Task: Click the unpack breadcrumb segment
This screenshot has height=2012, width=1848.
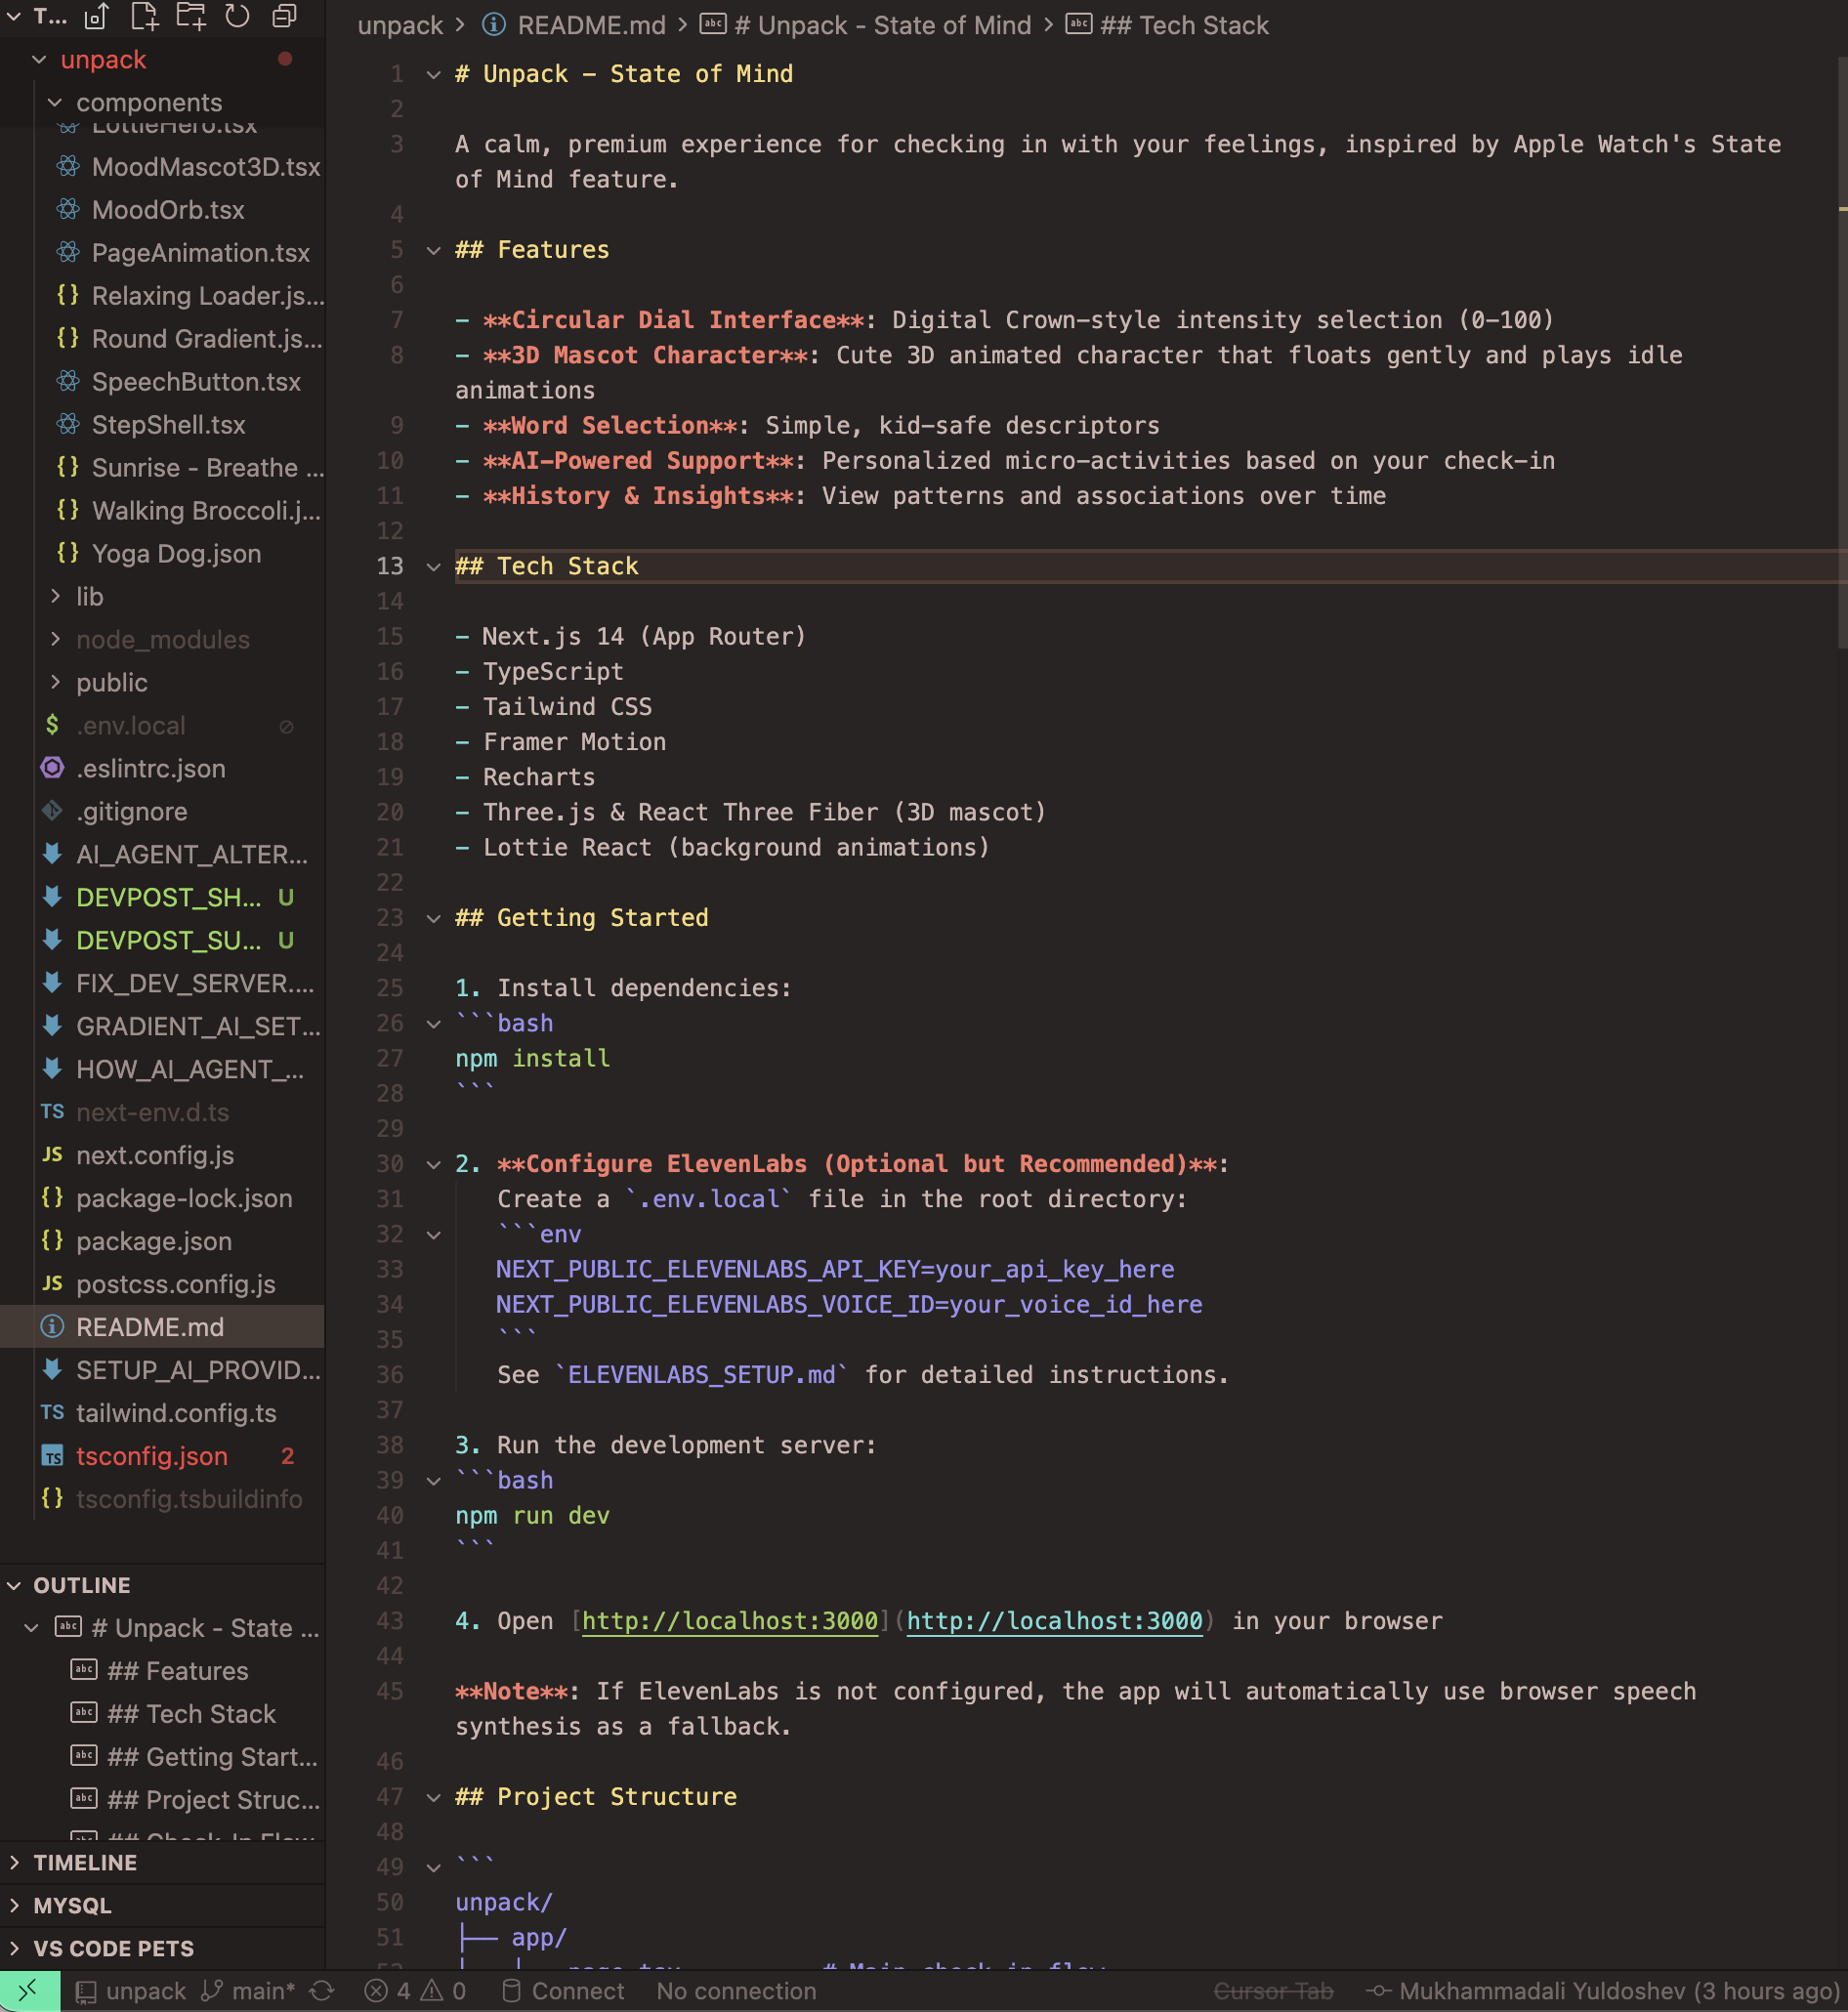Action: pyautogui.click(x=400, y=25)
